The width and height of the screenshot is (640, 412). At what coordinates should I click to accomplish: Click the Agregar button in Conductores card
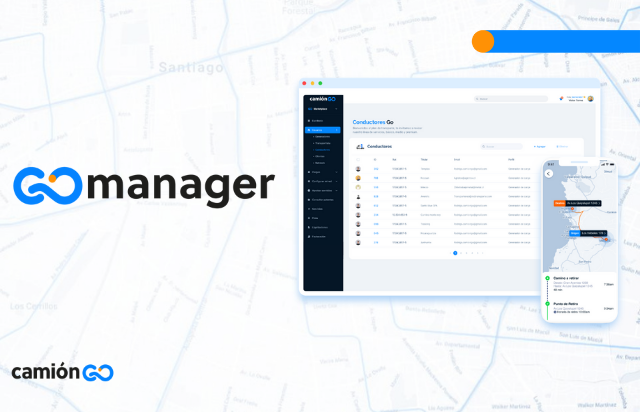pos(540,147)
